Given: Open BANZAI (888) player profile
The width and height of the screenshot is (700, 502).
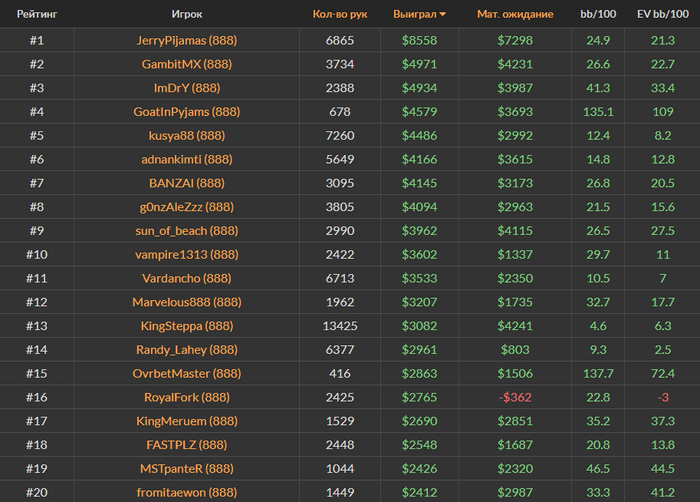Looking at the screenshot, I should pos(186,183).
